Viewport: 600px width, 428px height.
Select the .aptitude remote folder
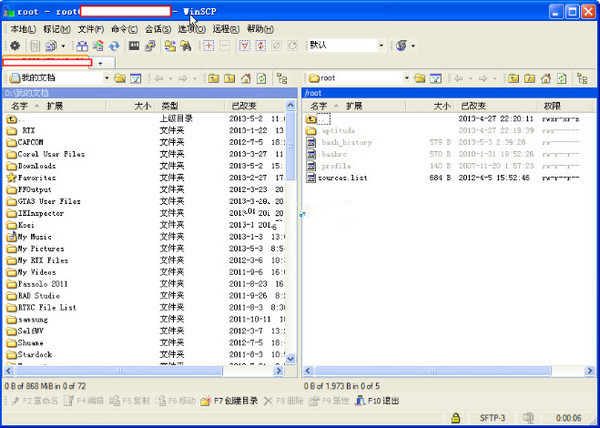[331, 130]
